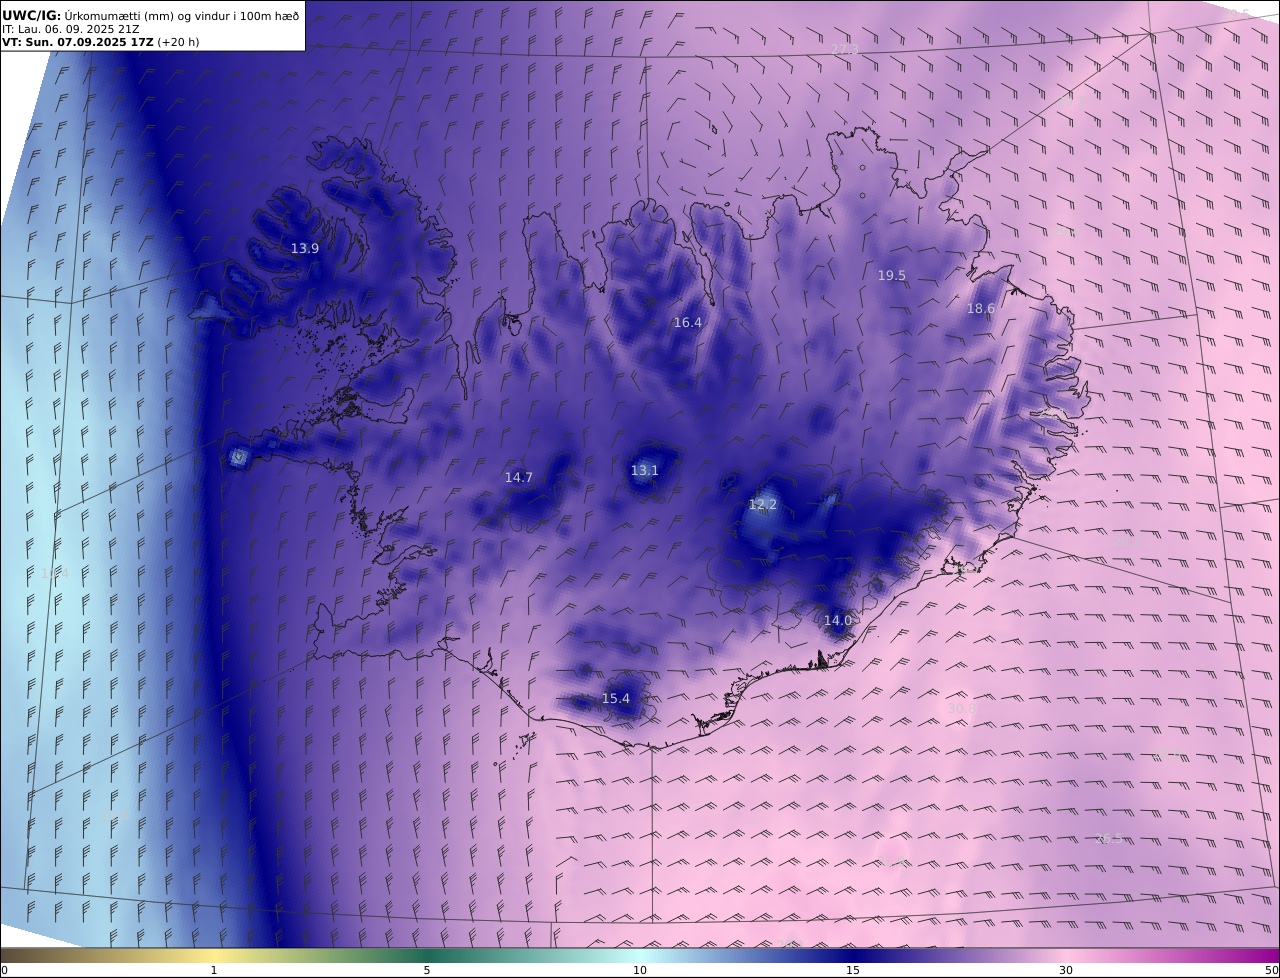The width and height of the screenshot is (1280, 978).
Task: Click the 14.7 value in west-central Iceland
Action: pos(519,478)
